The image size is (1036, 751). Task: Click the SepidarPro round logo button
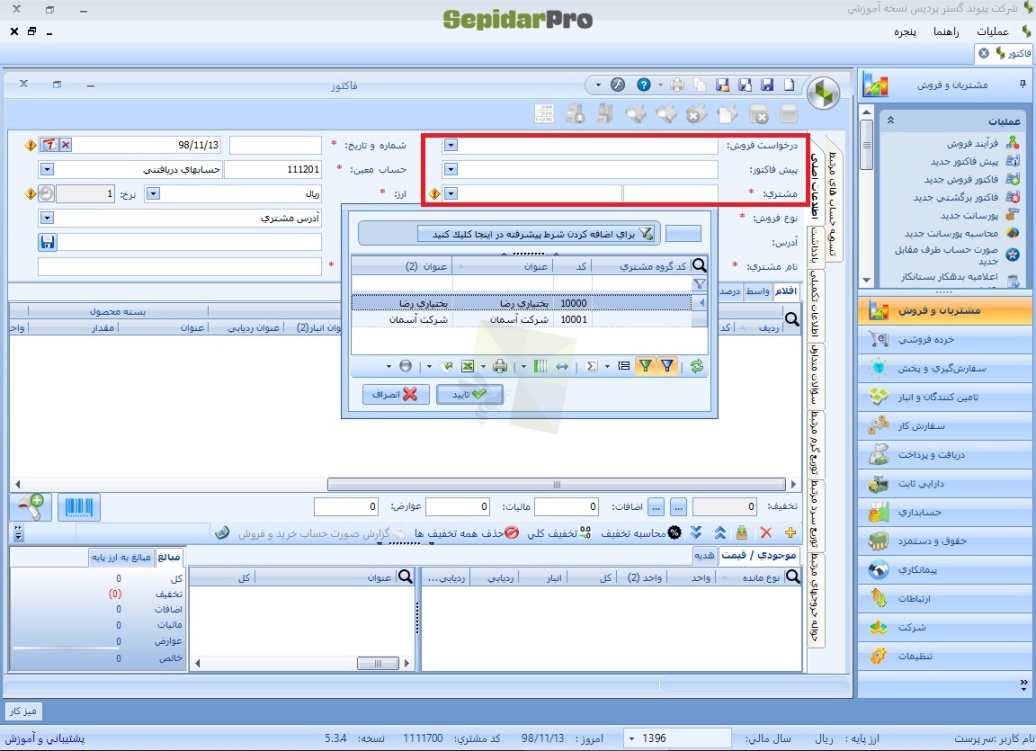tap(823, 93)
